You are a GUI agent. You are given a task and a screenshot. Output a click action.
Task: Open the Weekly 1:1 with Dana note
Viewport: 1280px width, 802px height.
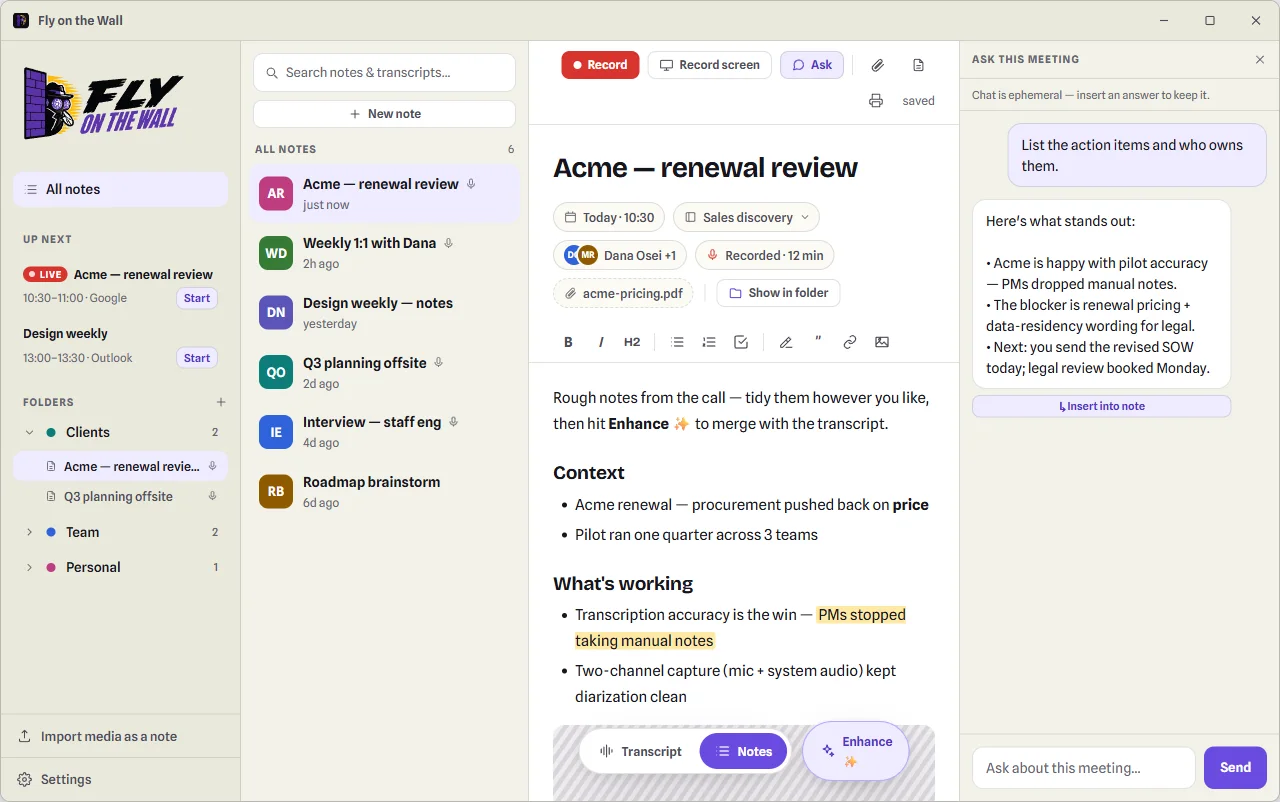coord(385,253)
